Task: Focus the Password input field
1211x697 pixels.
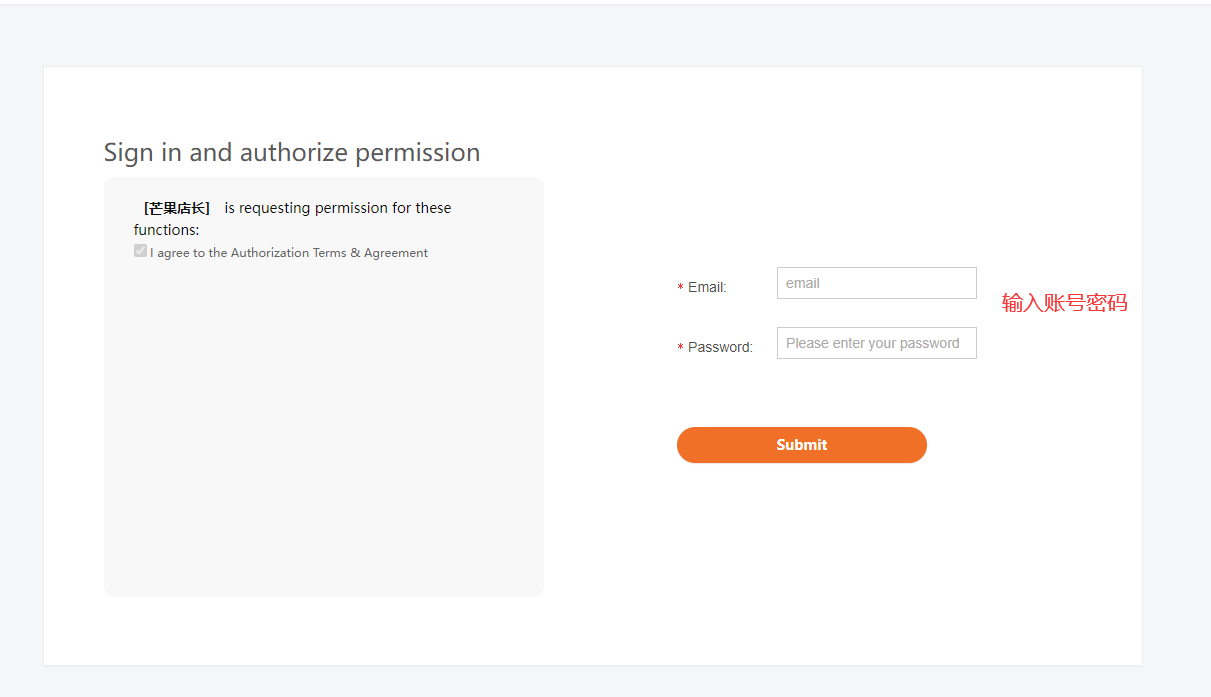Action: pyautogui.click(x=876, y=343)
